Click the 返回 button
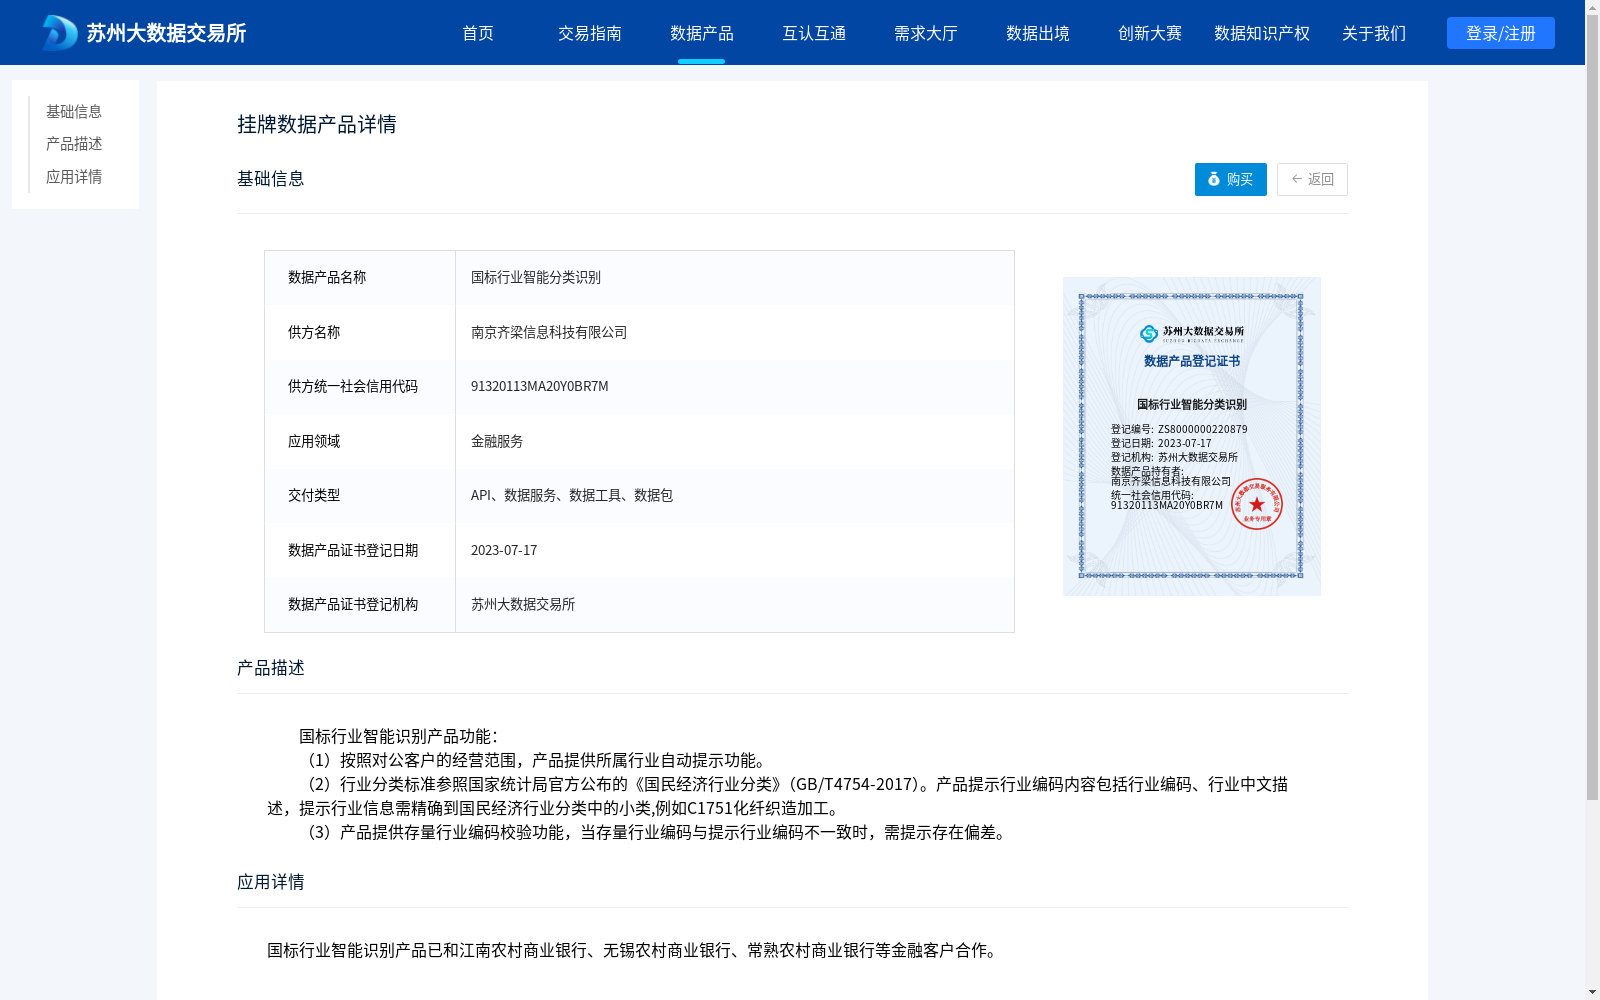The image size is (1600, 1000). [1312, 179]
